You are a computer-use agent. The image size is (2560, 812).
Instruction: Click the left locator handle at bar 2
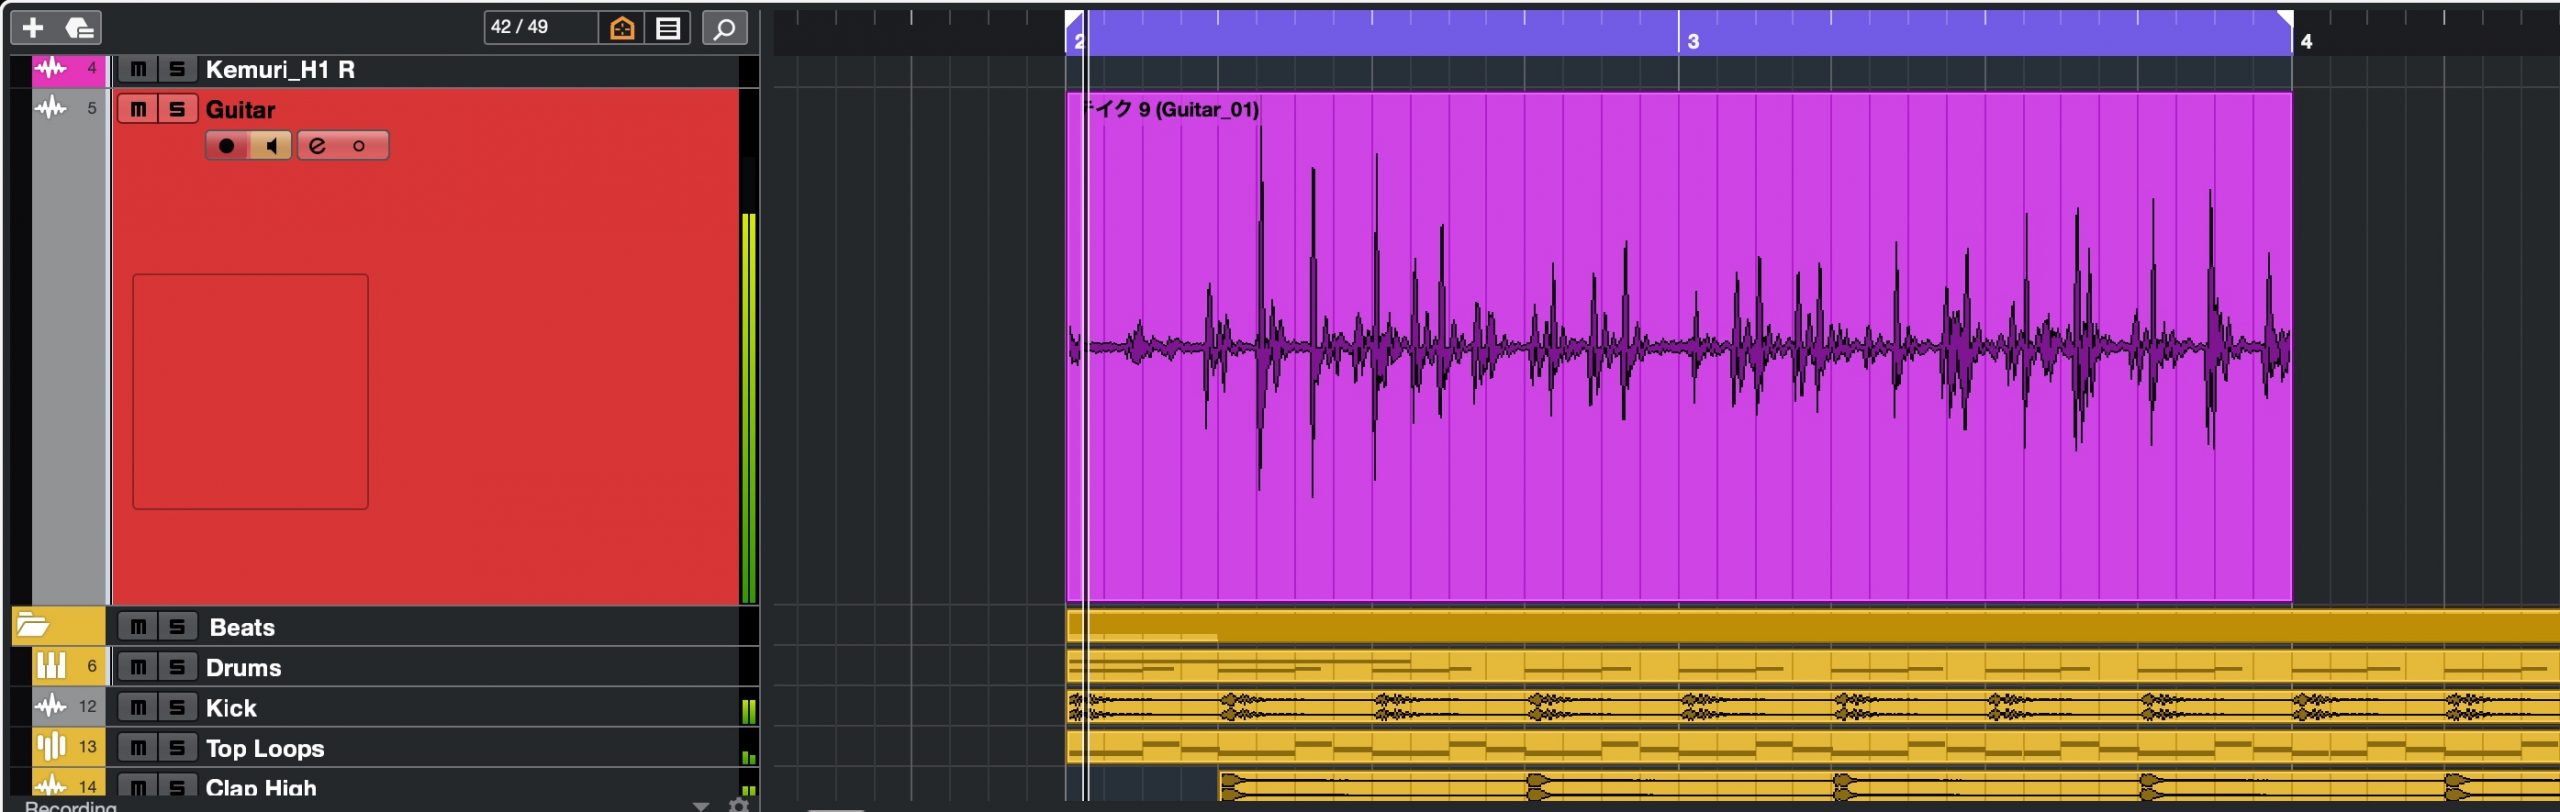click(x=1074, y=18)
